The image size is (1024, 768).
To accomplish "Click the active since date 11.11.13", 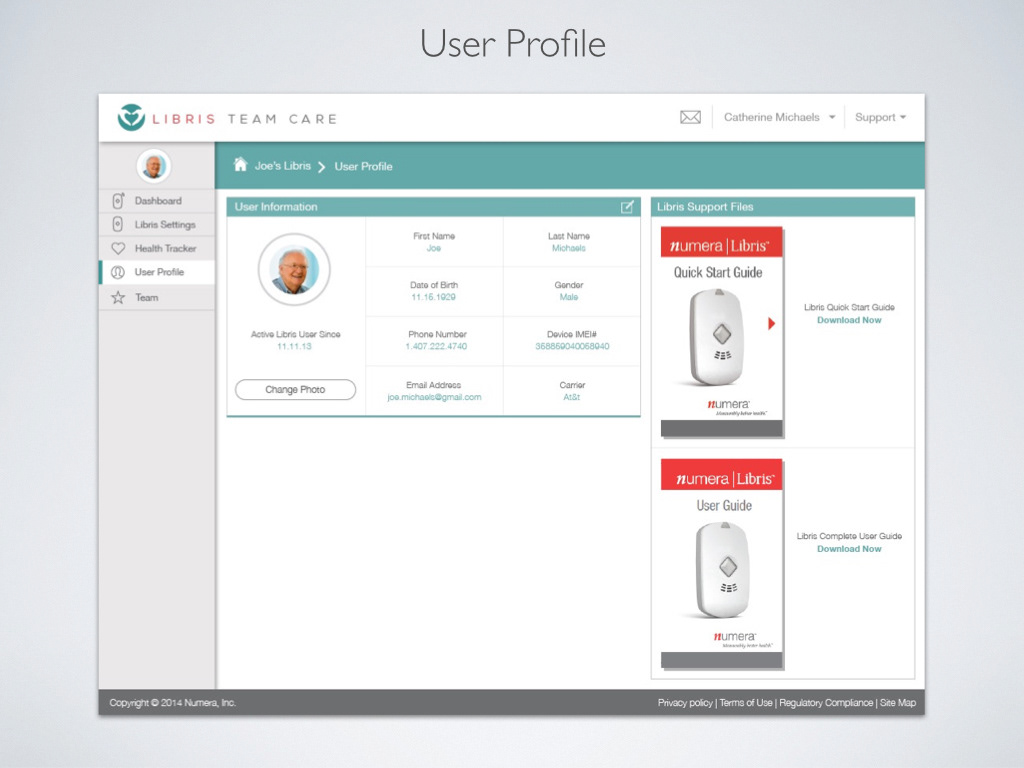I will (x=295, y=346).
